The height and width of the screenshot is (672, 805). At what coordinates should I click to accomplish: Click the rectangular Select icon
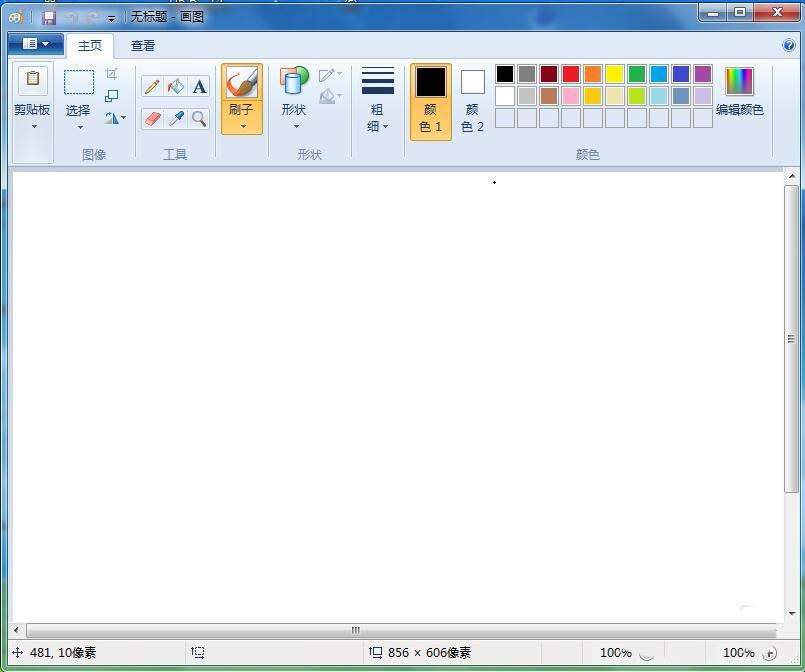point(79,82)
